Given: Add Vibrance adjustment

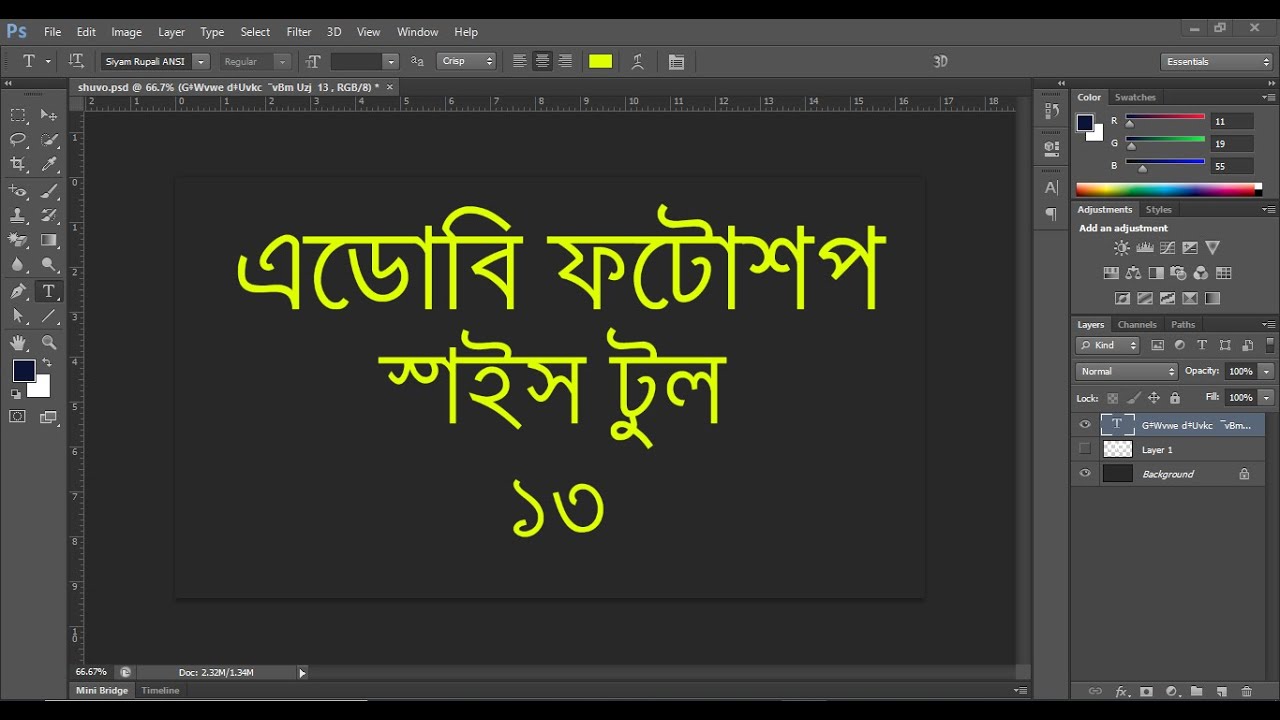Looking at the screenshot, I should pyautogui.click(x=1213, y=248).
